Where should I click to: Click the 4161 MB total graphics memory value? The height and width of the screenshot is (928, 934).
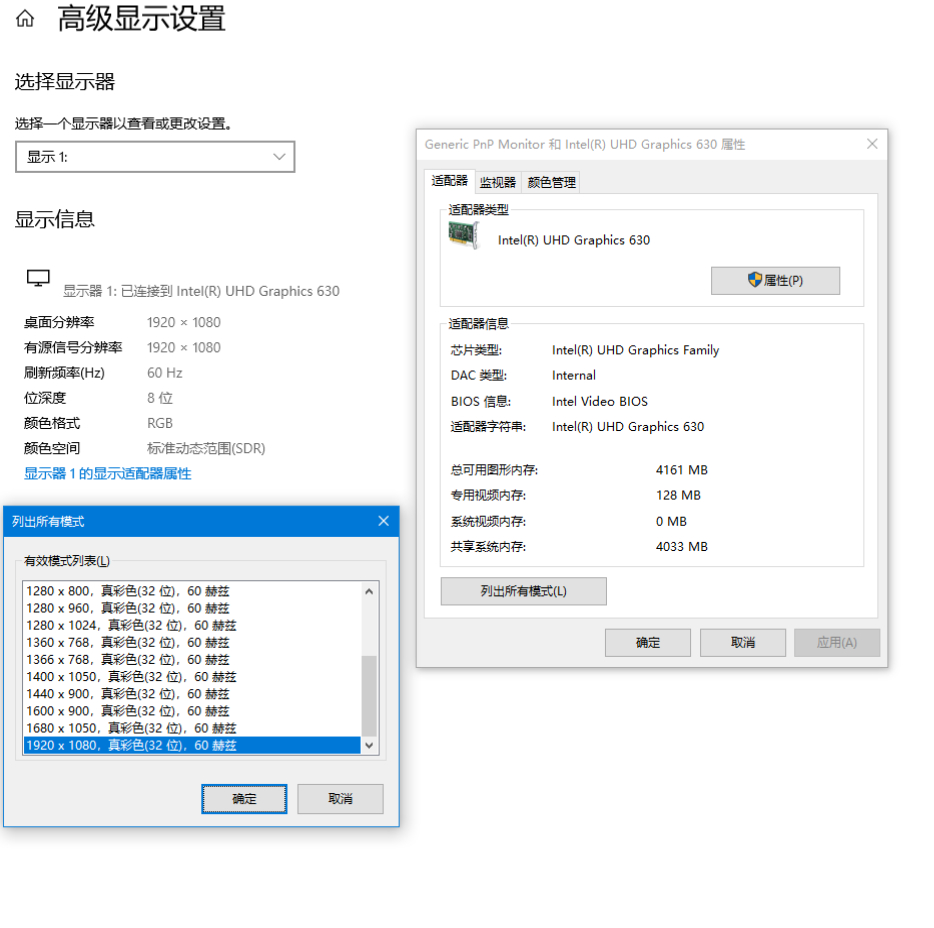[681, 470]
